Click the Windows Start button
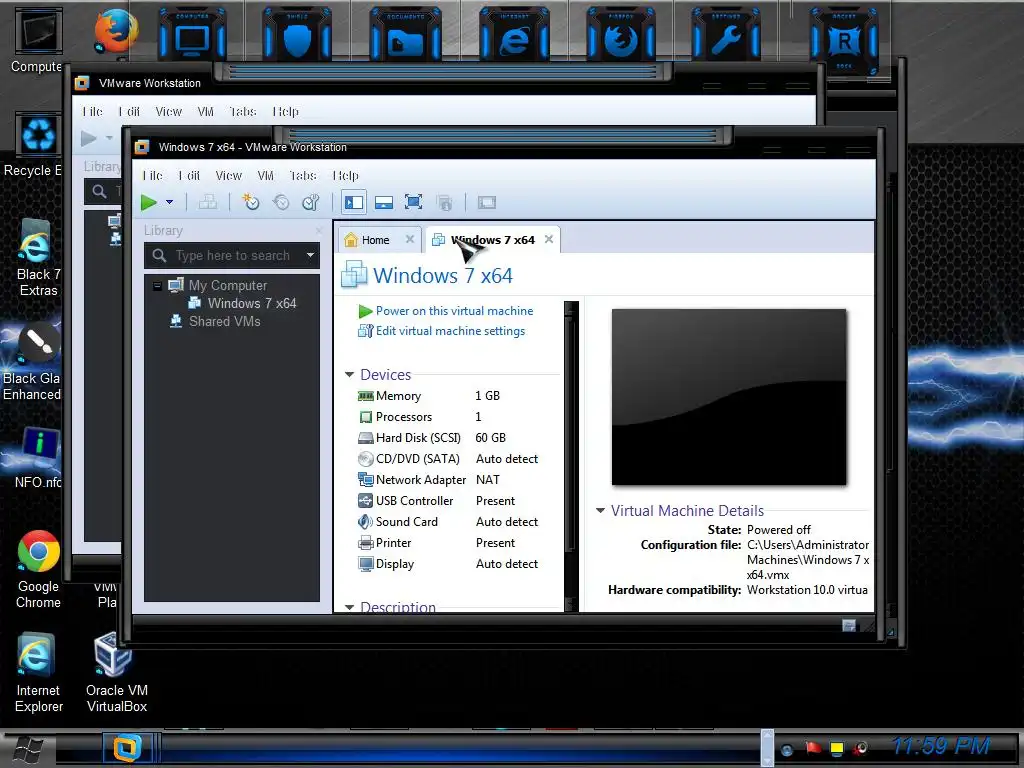The width and height of the screenshot is (1024, 768). [27, 750]
